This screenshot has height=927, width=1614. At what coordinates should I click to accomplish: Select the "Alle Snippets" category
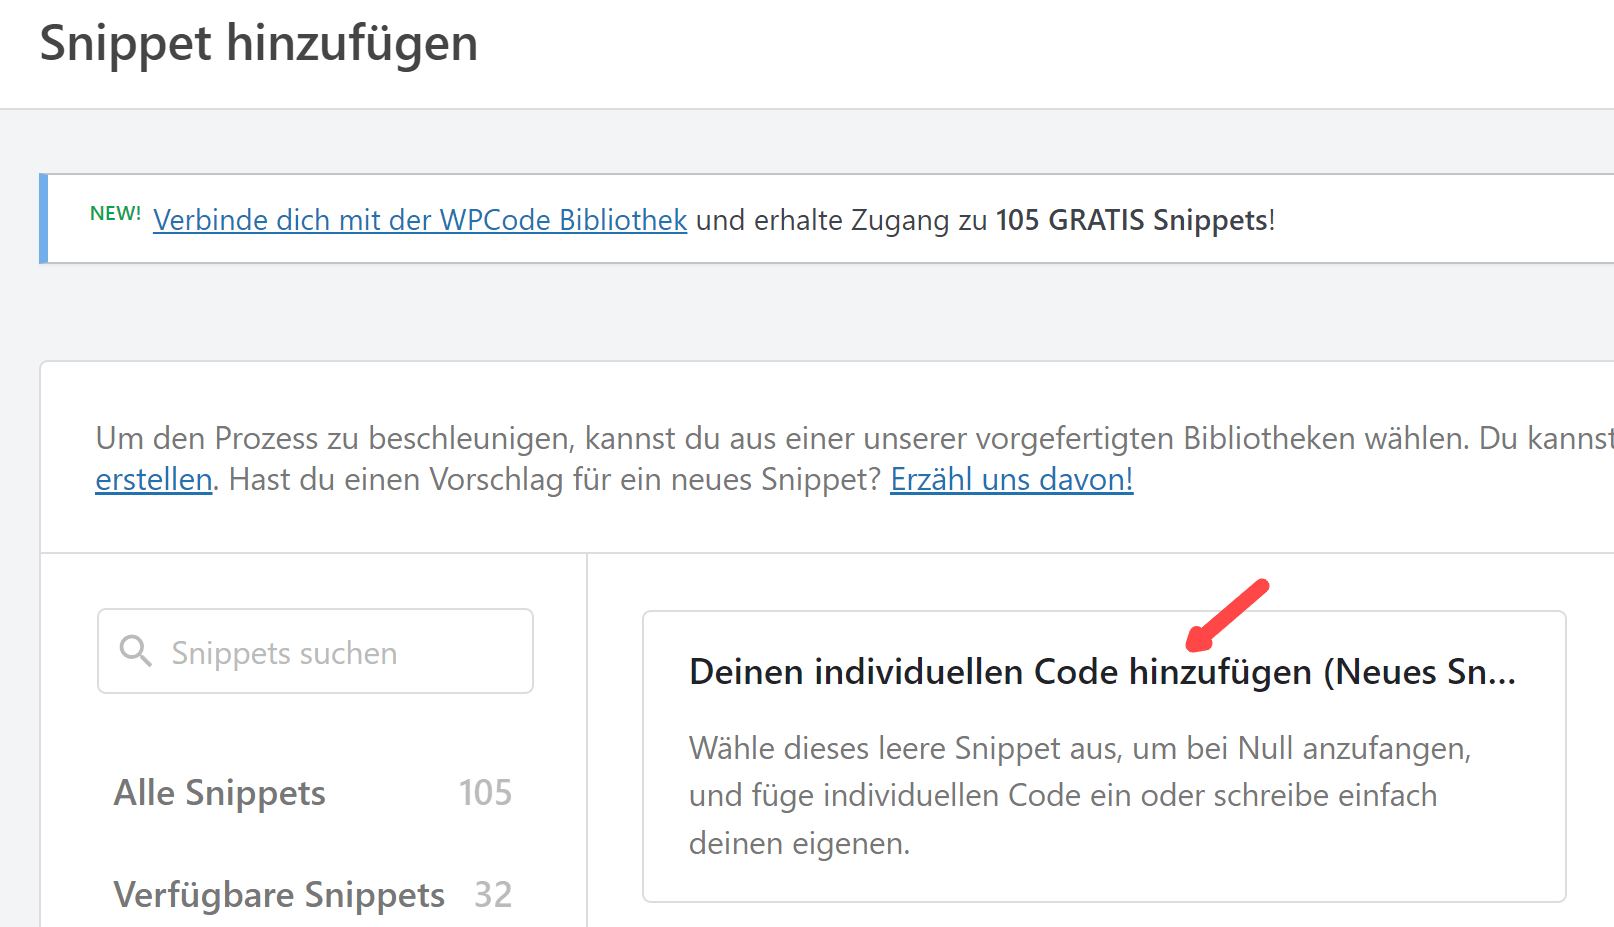pyautogui.click(x=219, y=793)
